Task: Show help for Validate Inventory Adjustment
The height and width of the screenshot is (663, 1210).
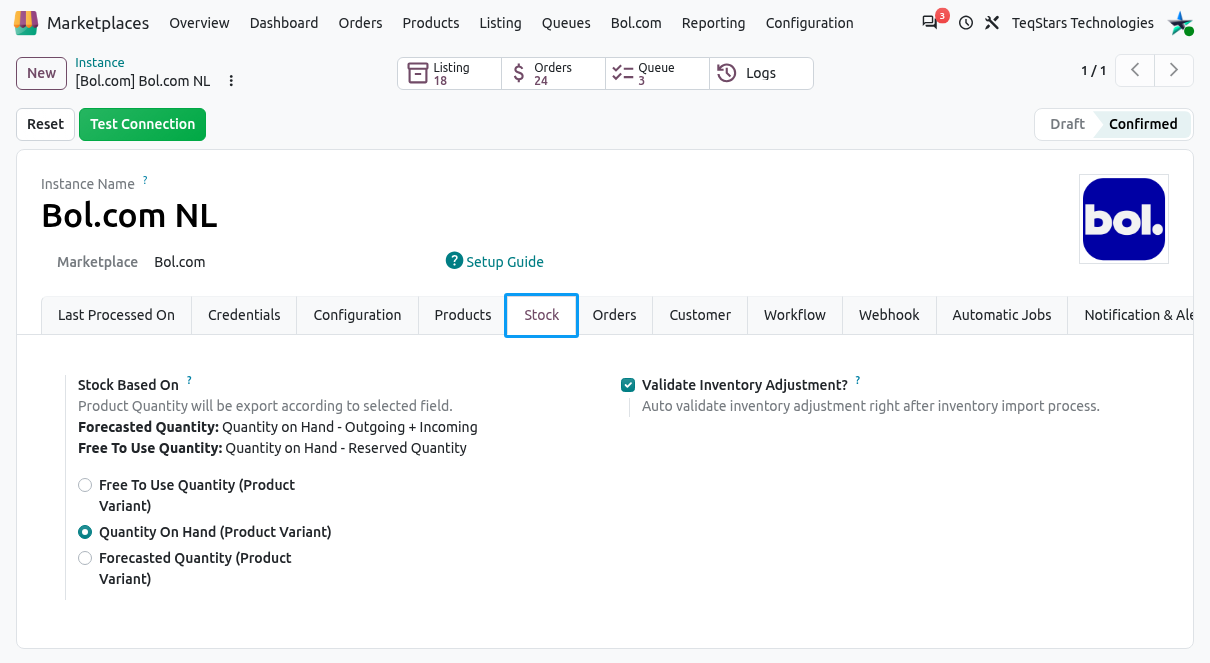Action: point(857,380)
